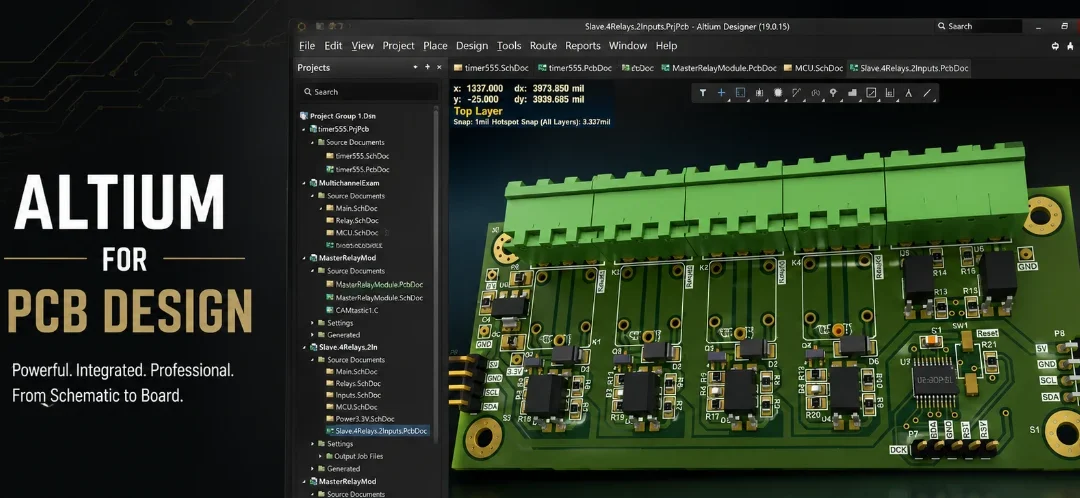Select timer555.SchDoc in the project tree
The height and width of the screenshot is (498, 1080).
point(362,156)
